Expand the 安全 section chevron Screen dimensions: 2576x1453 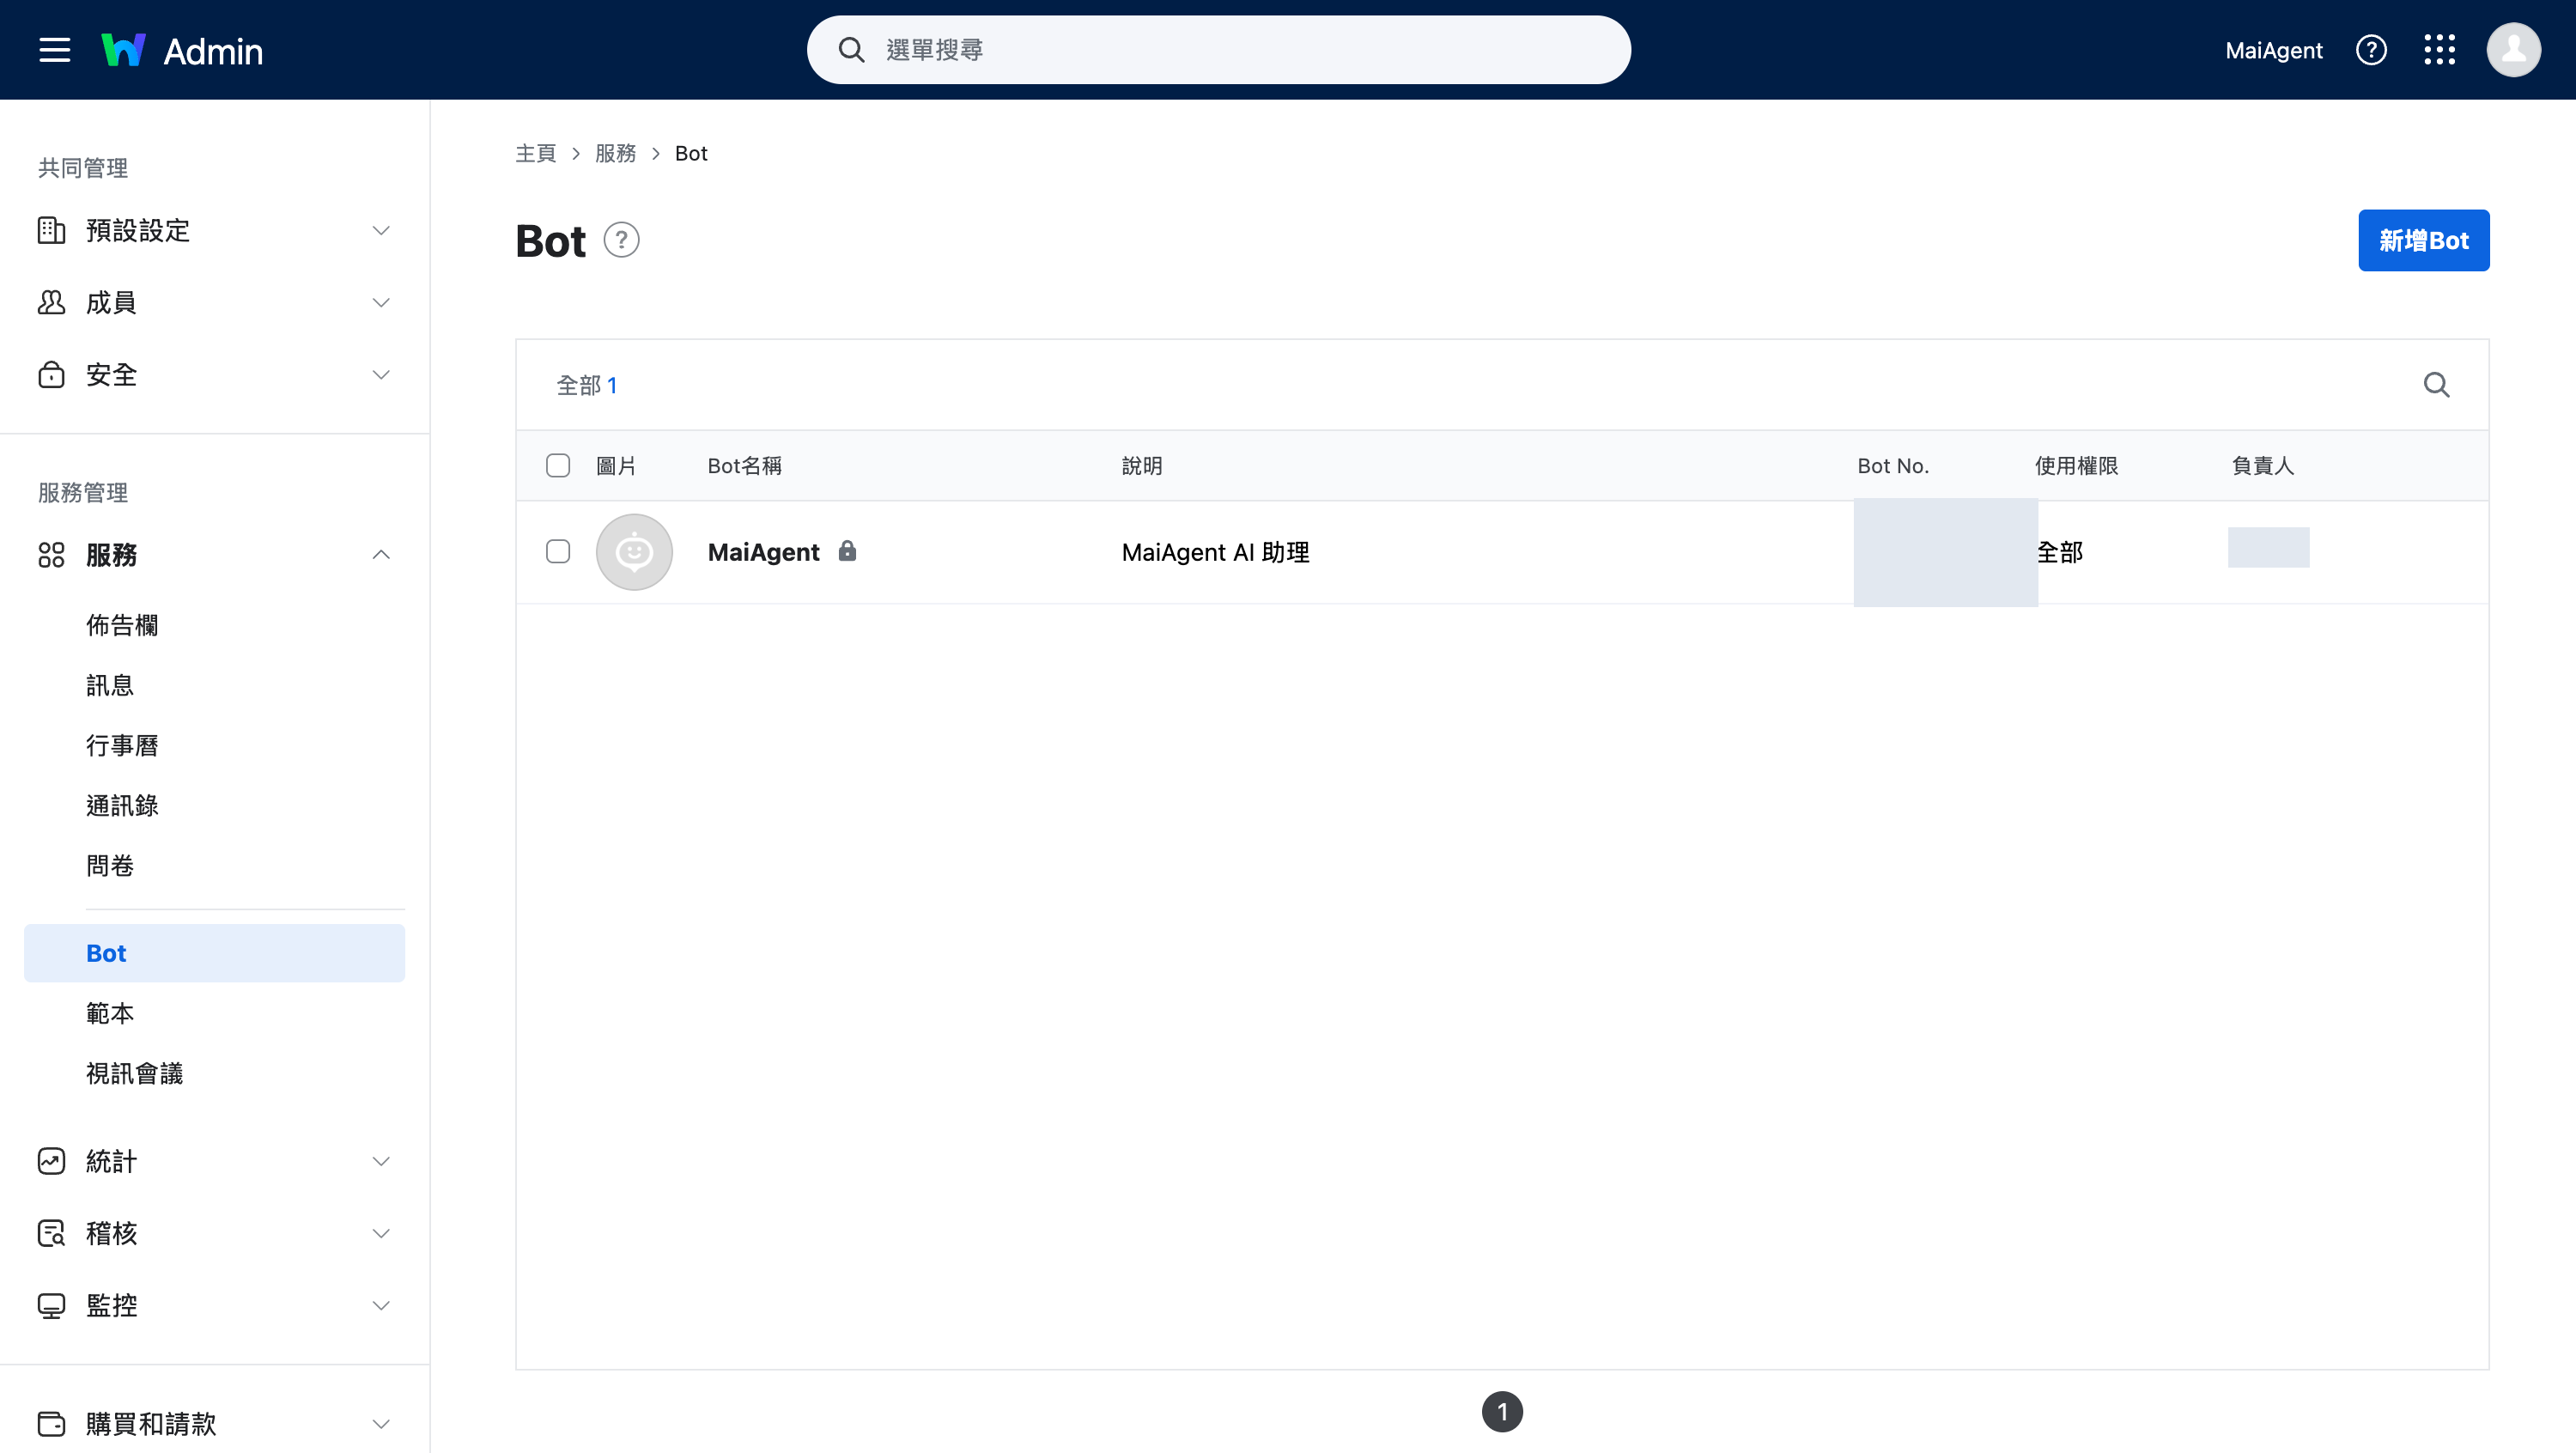[381, 375]
